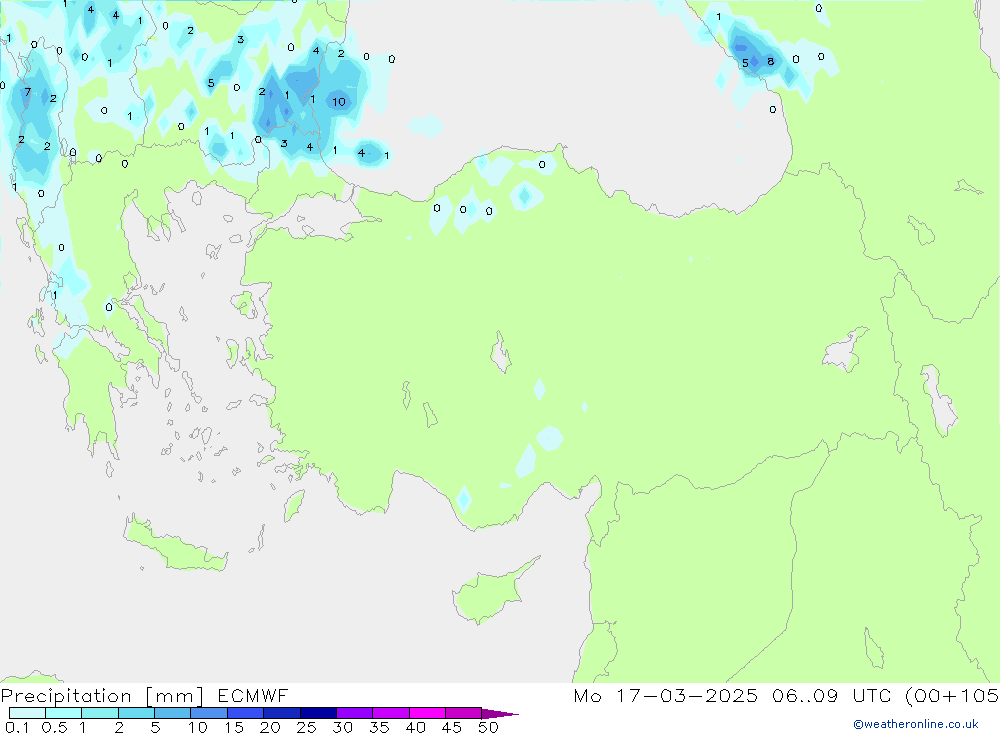Image resolution: width=1000 pixels, height=733 pixels.
Task: Click the legend scale label "35"
Action: [379, 727]
